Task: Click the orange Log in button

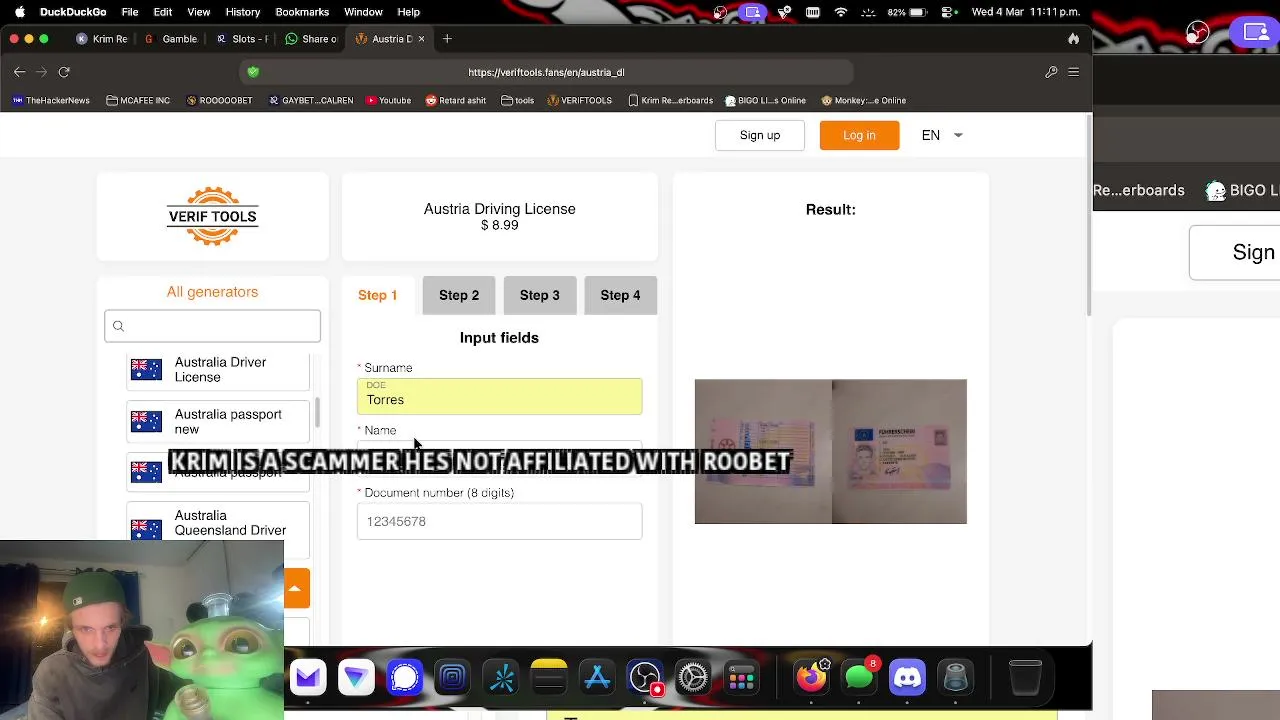Action: pyautogui.click(x=859, y=135)
